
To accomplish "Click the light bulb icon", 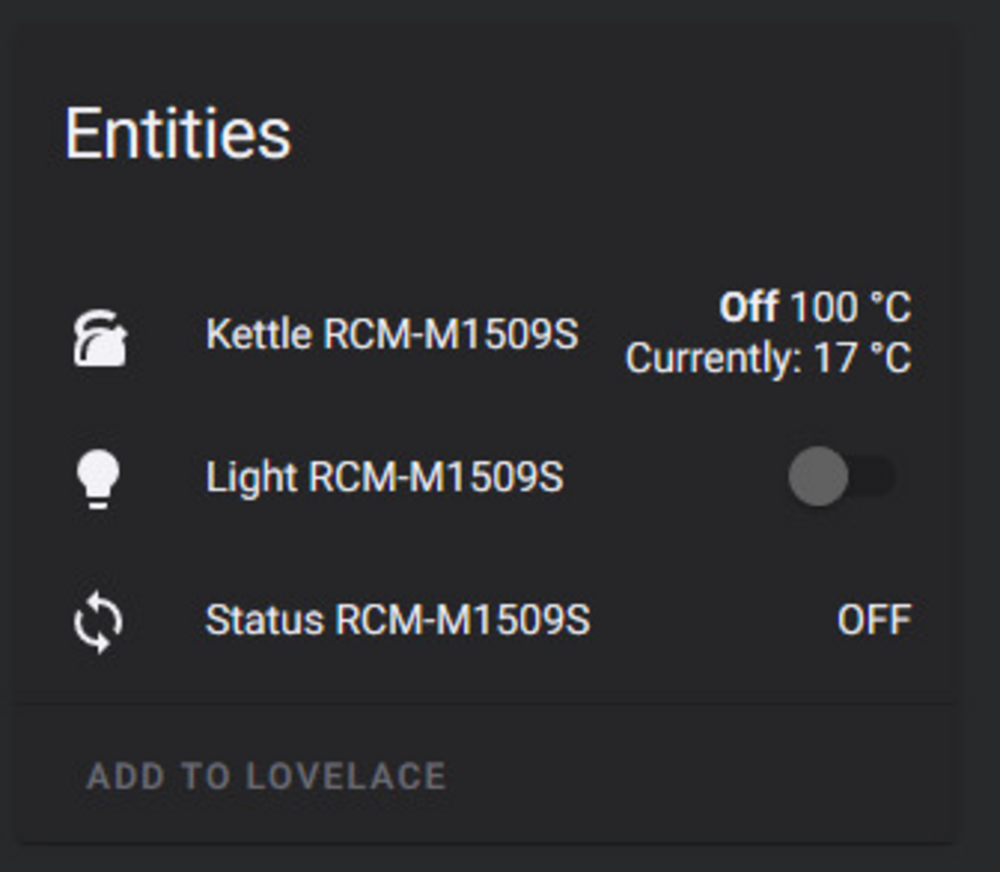I will point(98,479).
